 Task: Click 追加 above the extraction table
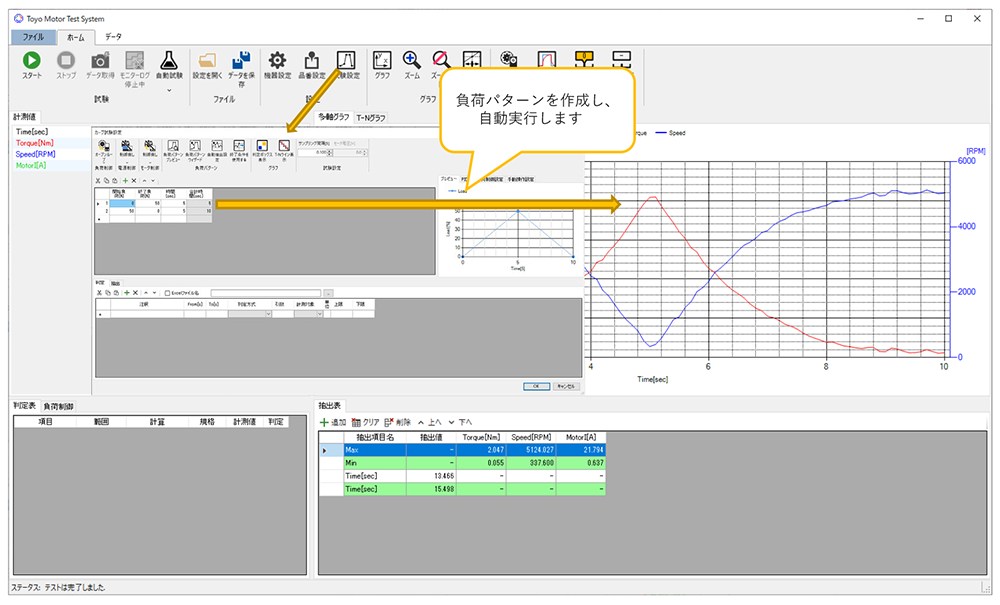point(333,422)
